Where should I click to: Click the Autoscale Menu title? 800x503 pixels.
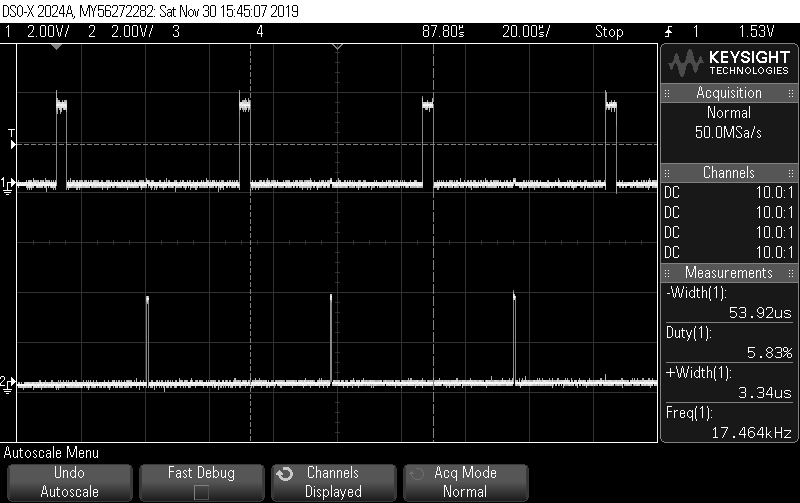51,452
